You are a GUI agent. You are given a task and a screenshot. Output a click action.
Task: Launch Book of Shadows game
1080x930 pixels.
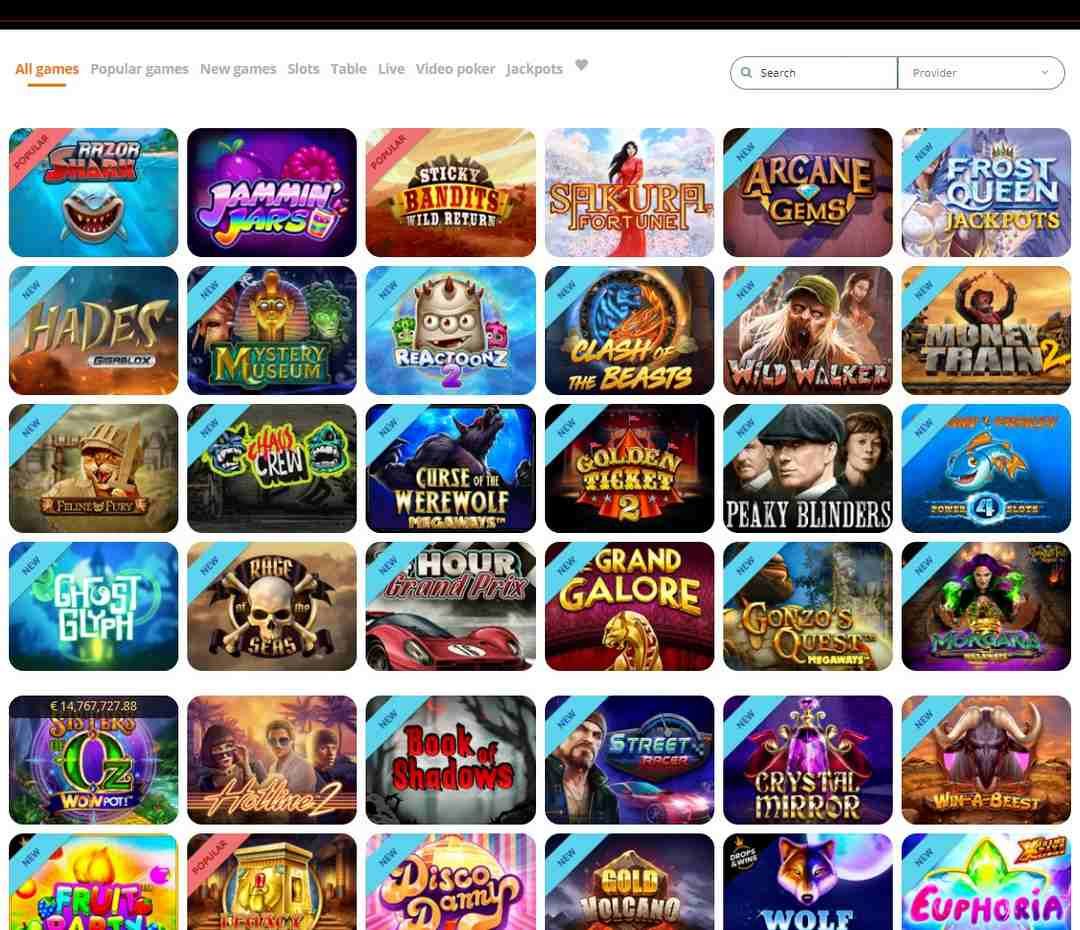click(x=450, y=760)
